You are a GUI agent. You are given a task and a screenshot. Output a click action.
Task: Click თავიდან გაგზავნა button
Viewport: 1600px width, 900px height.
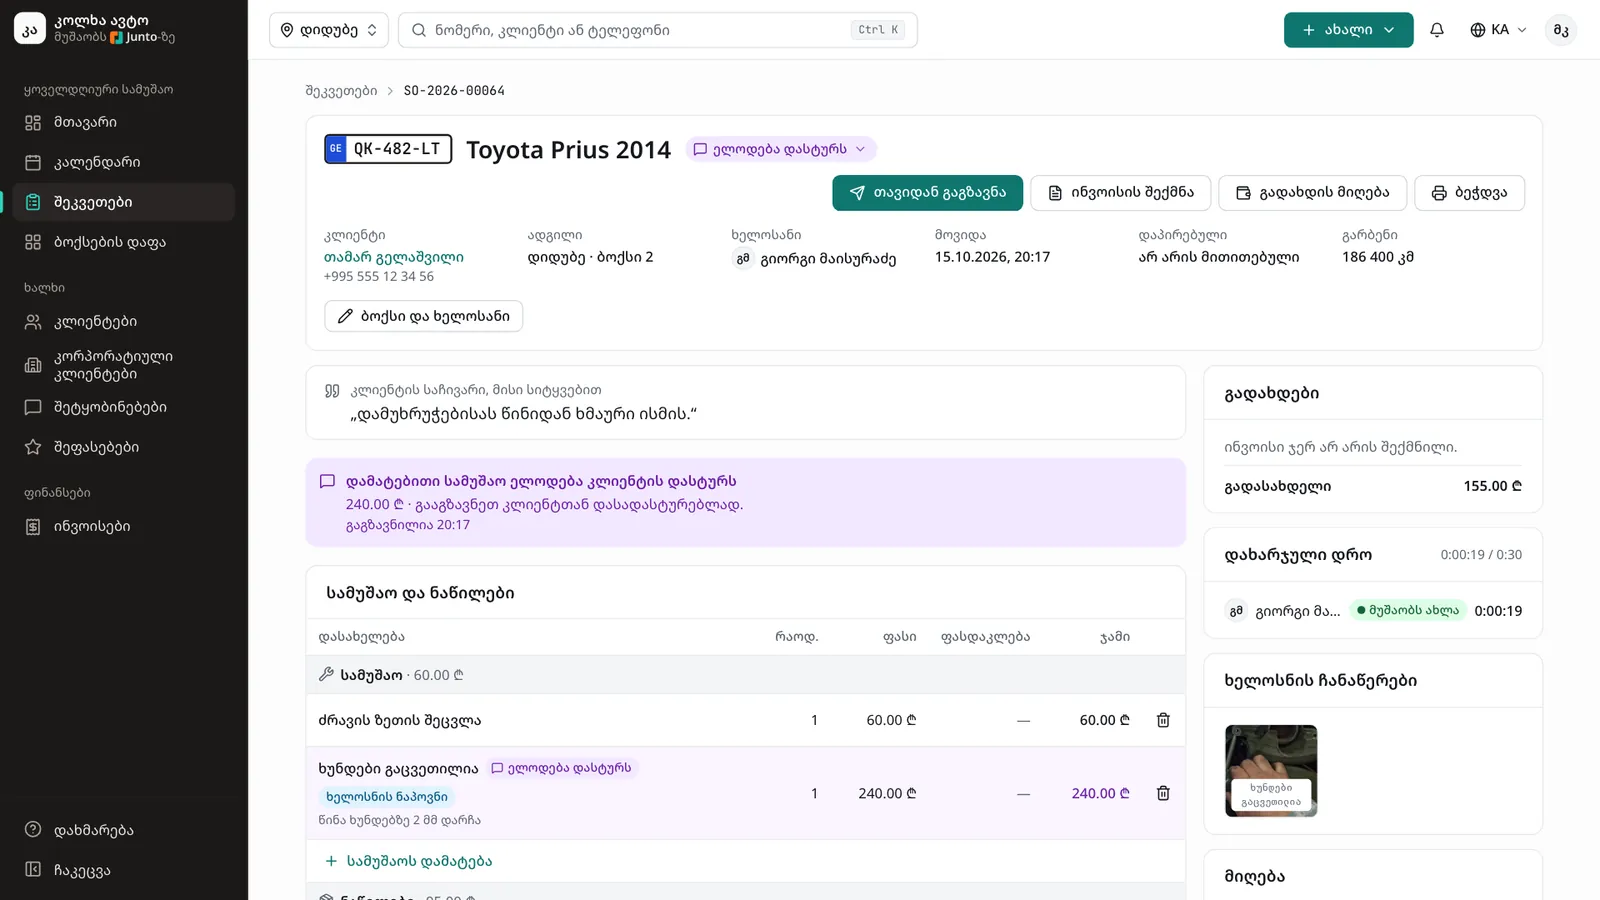pyautogui.click(x=927, y=193)
